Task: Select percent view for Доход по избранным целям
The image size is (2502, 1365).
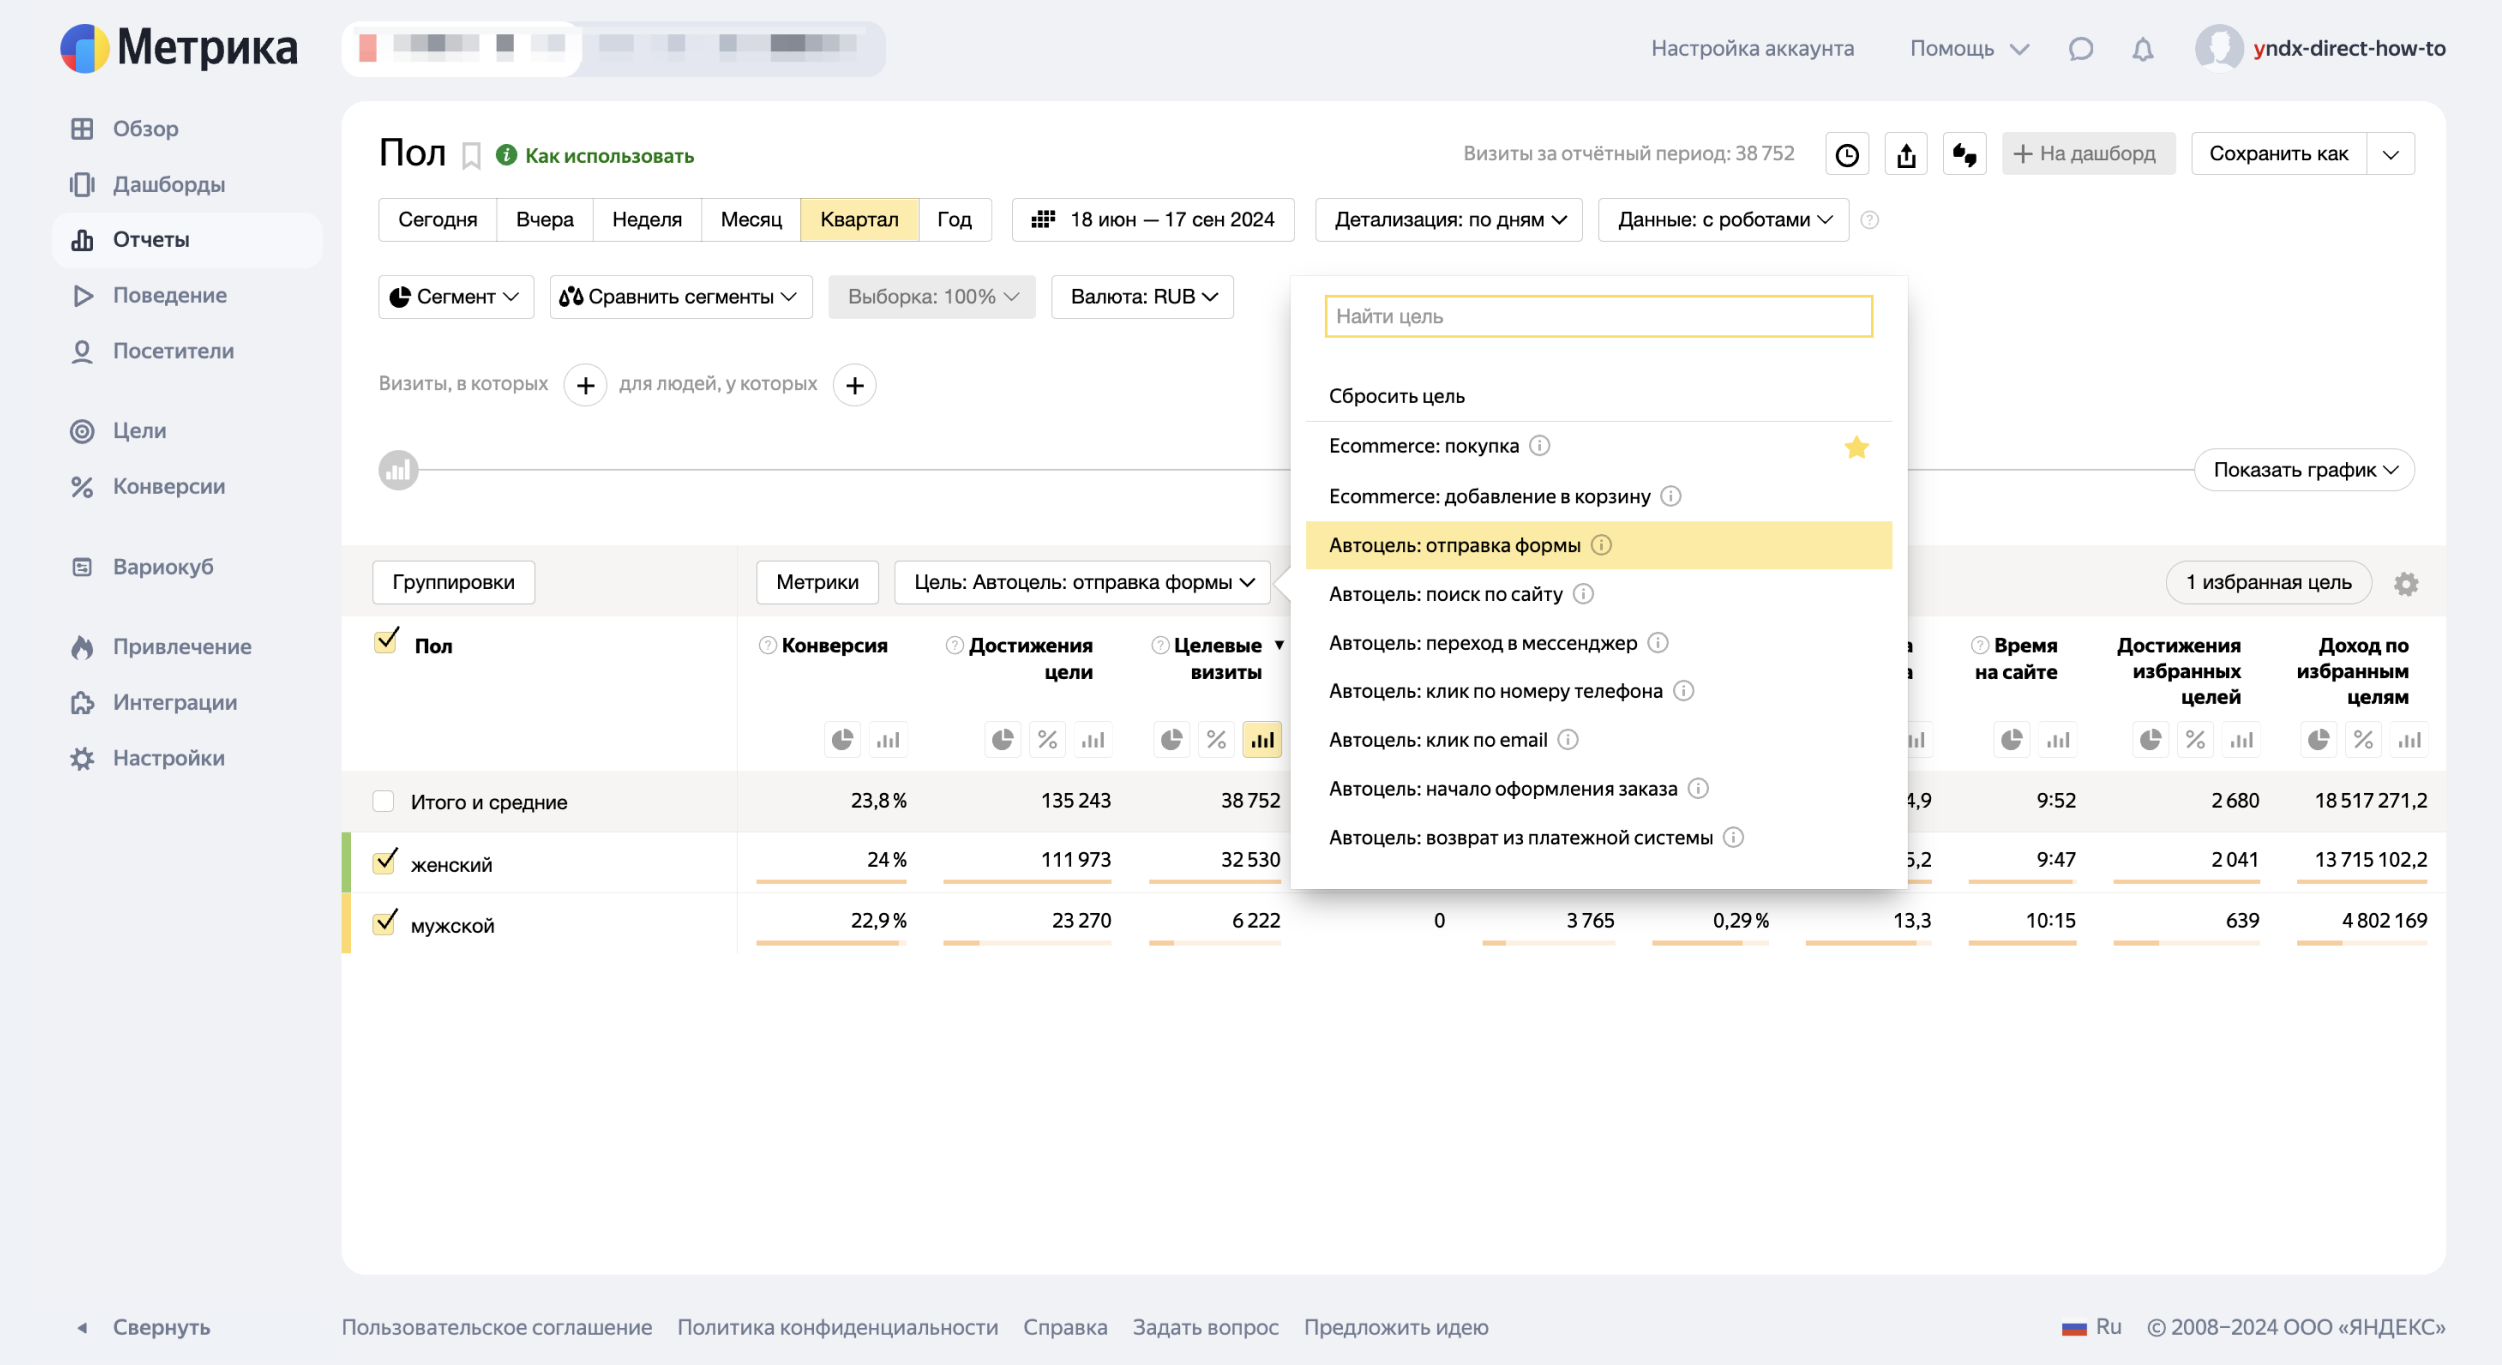Action: pyautogui.click(x=2363, y=740)
